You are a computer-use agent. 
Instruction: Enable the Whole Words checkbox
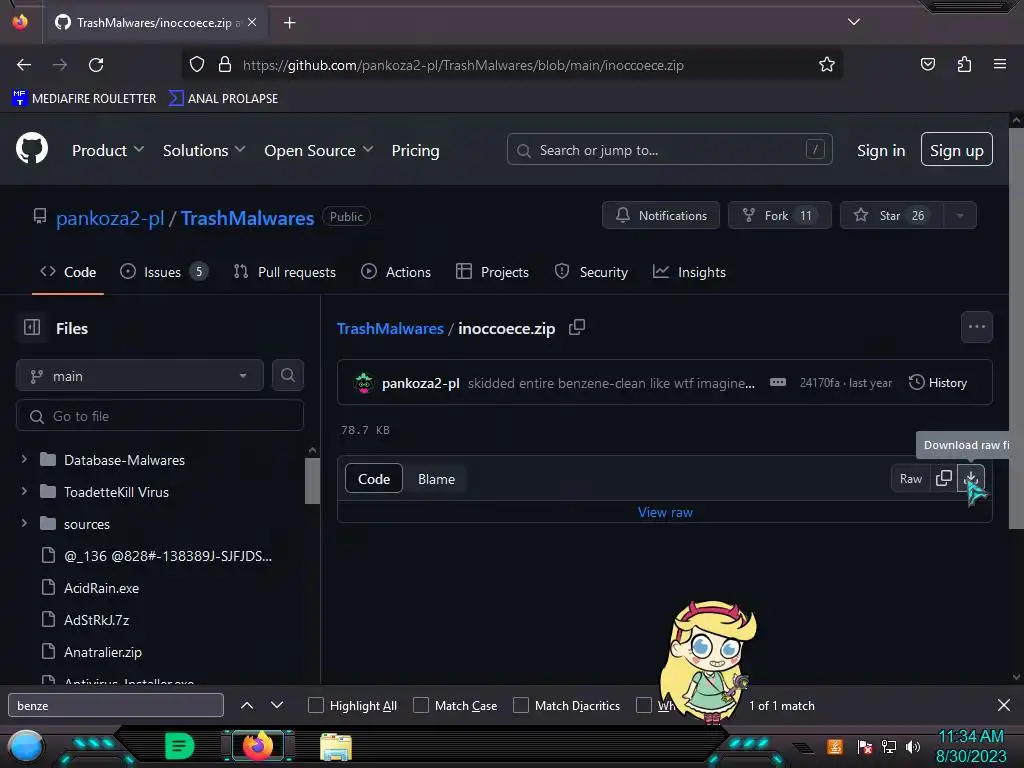pos(644,705)
